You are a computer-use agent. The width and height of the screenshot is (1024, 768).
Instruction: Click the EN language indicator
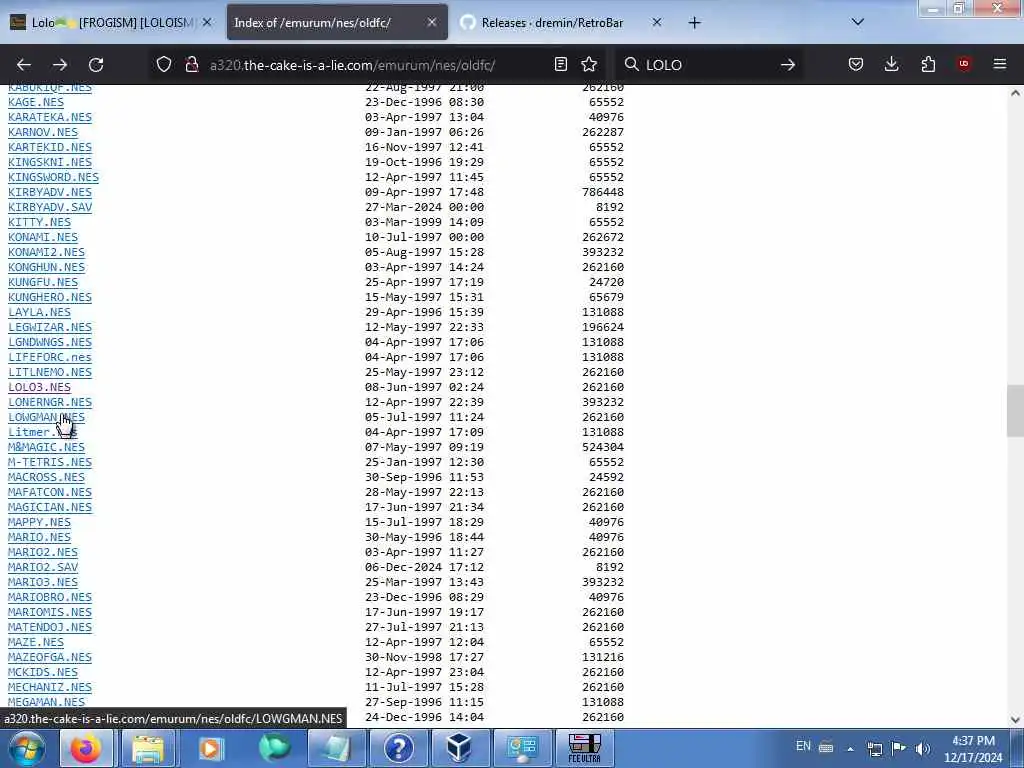click(x=803, y=746)
